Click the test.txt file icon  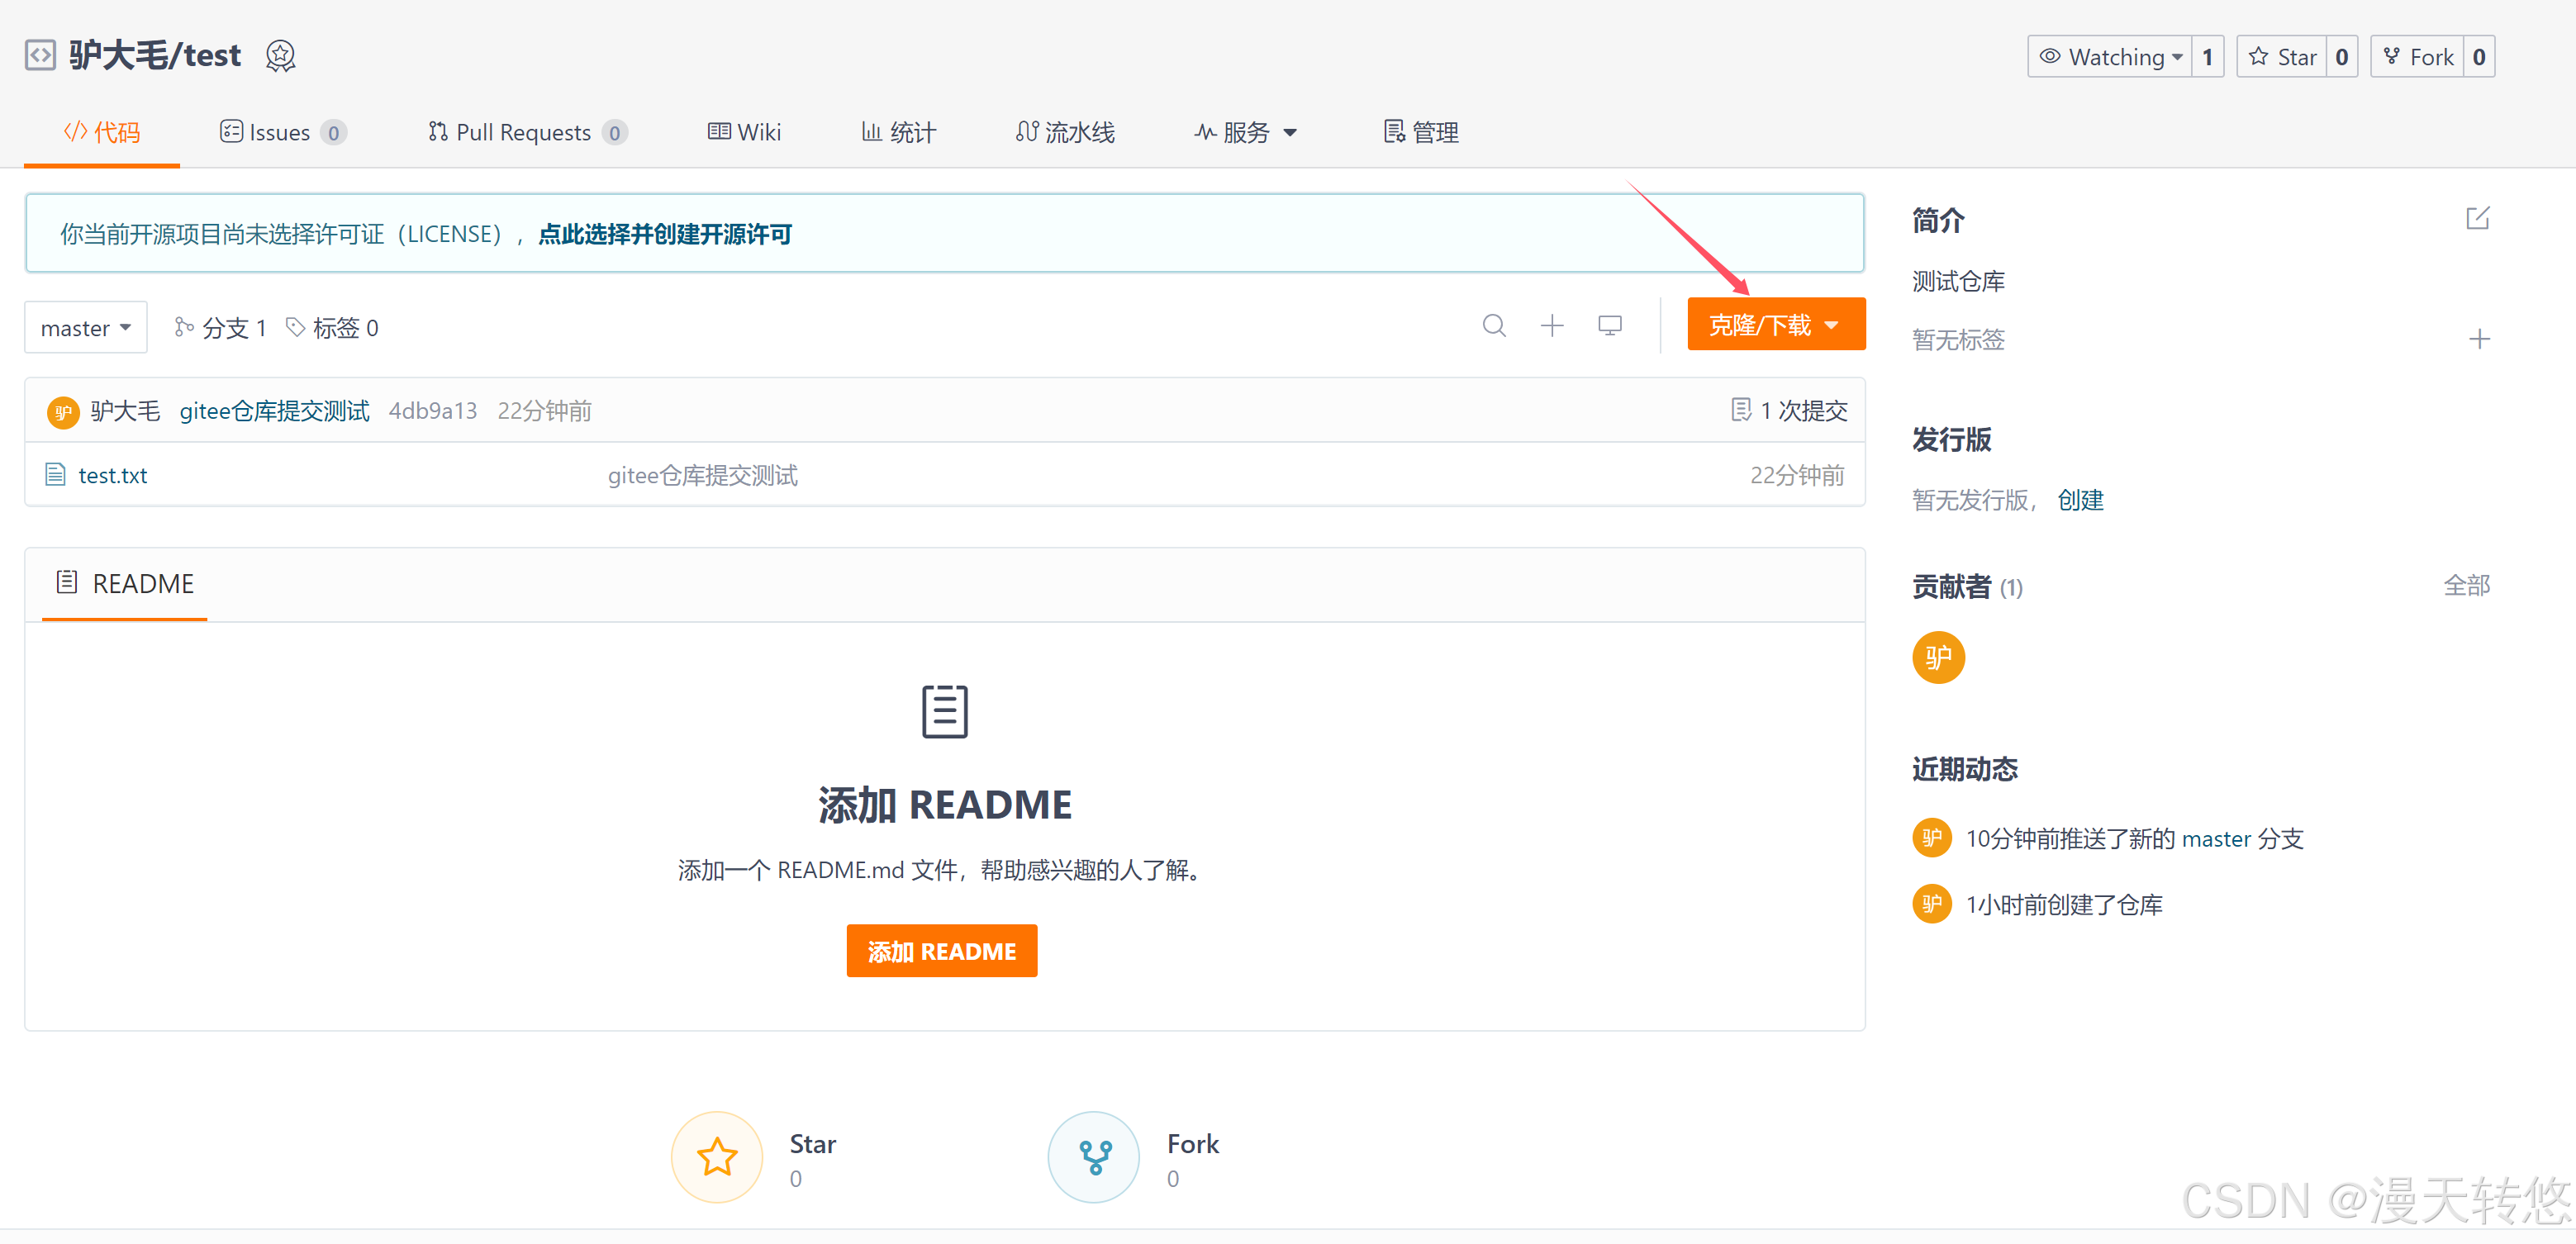(56, 475)
